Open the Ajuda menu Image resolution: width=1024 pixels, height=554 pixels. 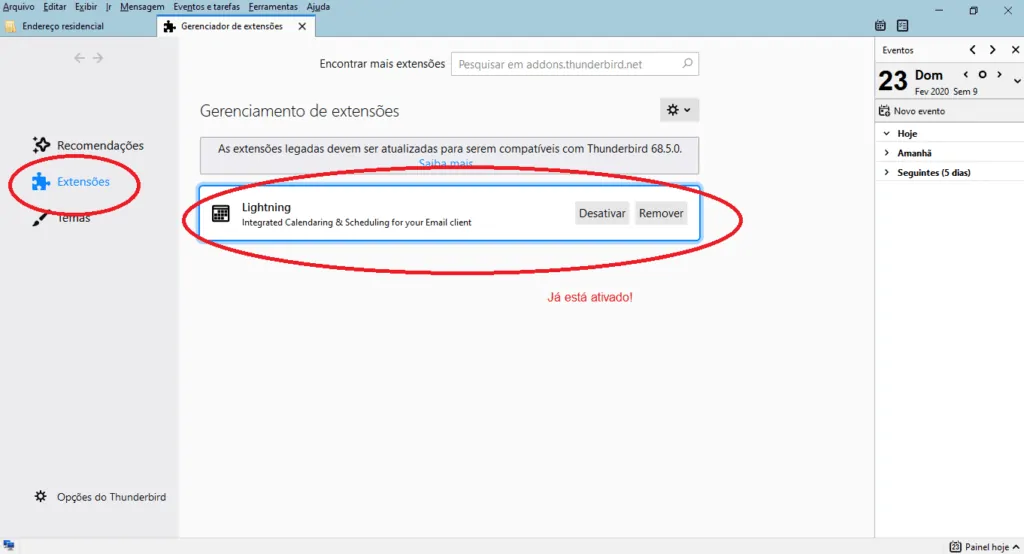pyautogui.click(x=318, y=7)
